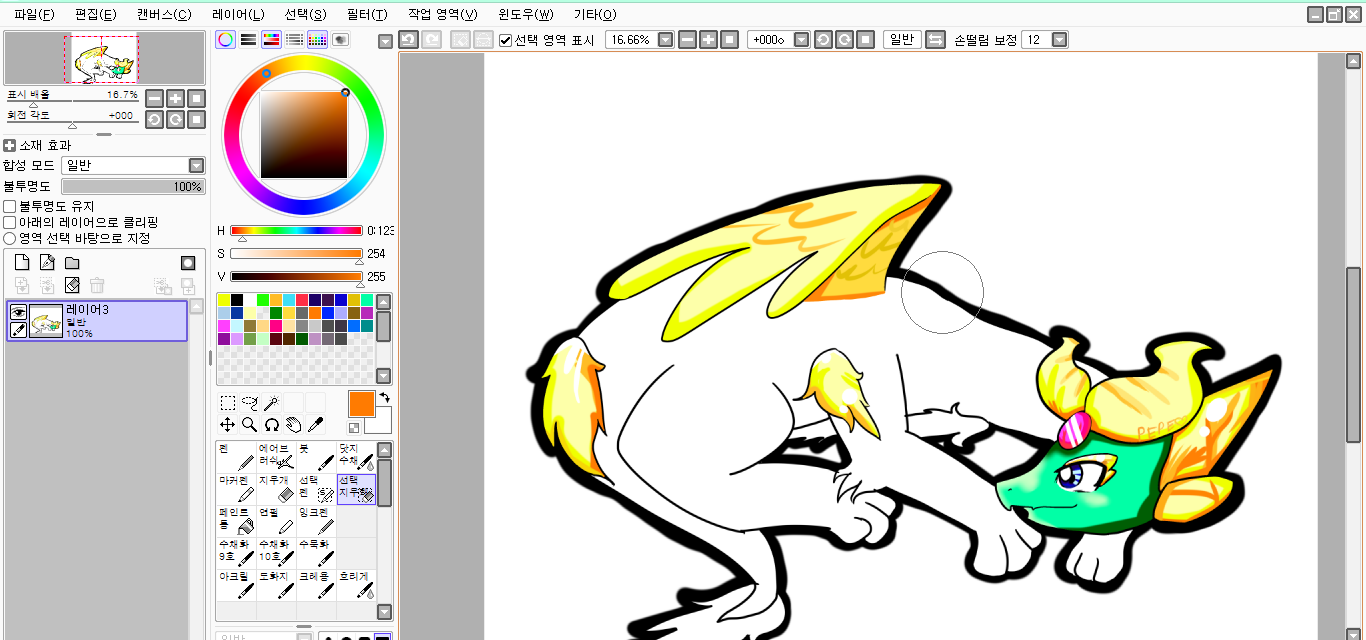This screenshot has height=640, width=1366.
Task: Choose the 잉크펜 ink pen tool
Action: [x=316, y=521]
